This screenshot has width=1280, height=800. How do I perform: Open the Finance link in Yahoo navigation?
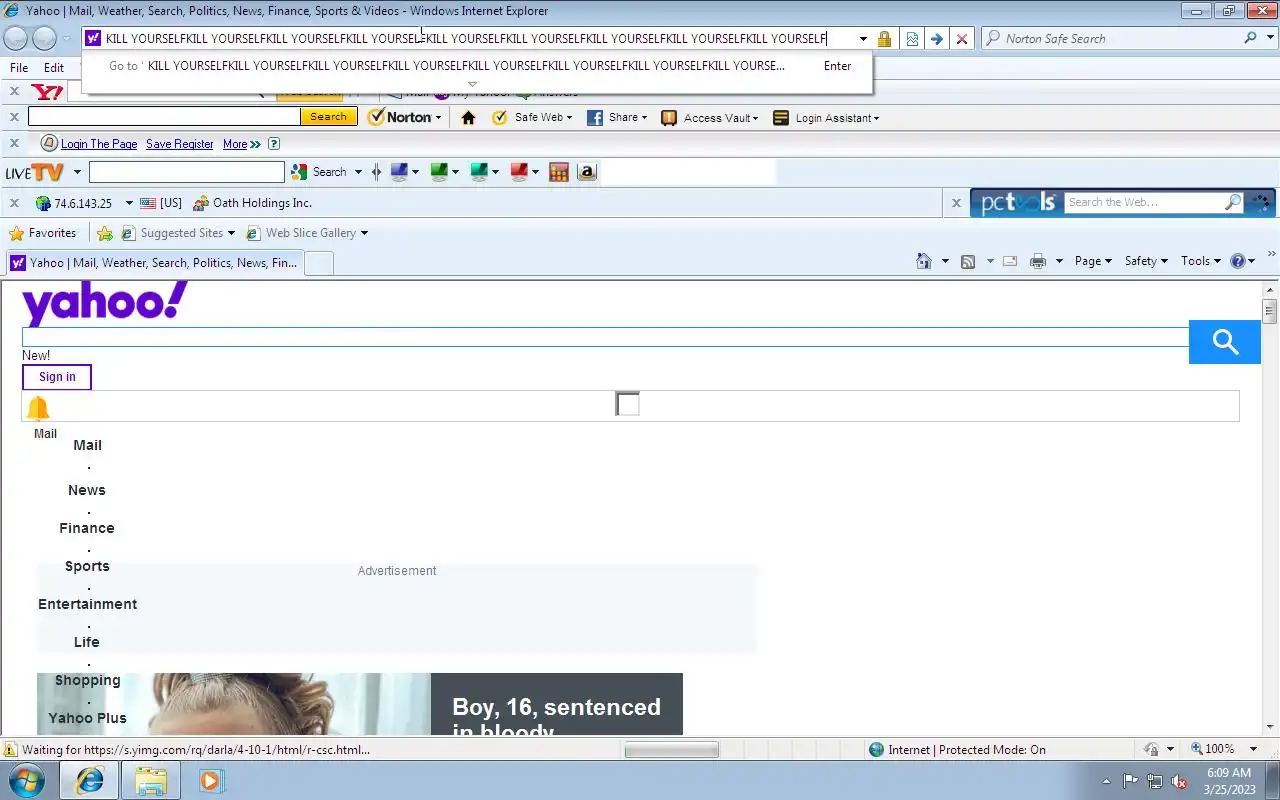click(87, 528)
